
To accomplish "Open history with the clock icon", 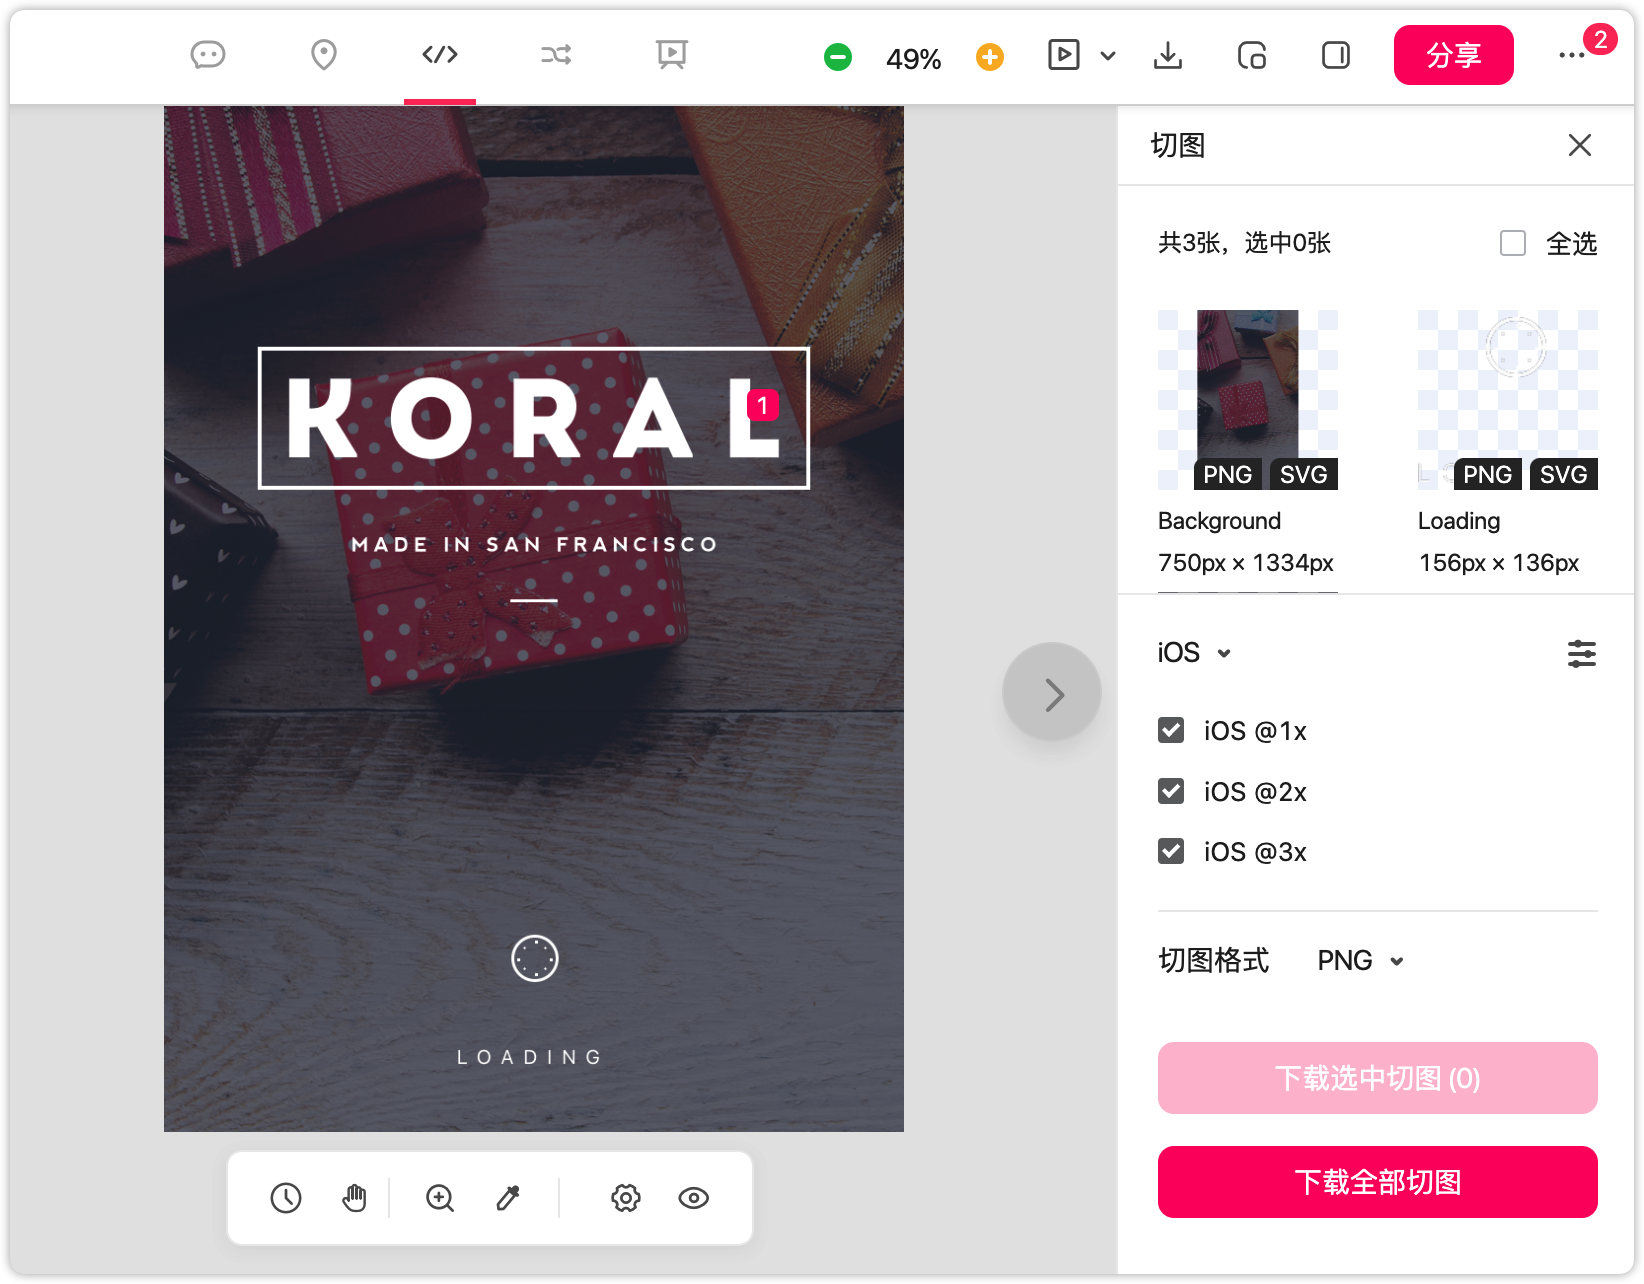I will [286, 1198].
